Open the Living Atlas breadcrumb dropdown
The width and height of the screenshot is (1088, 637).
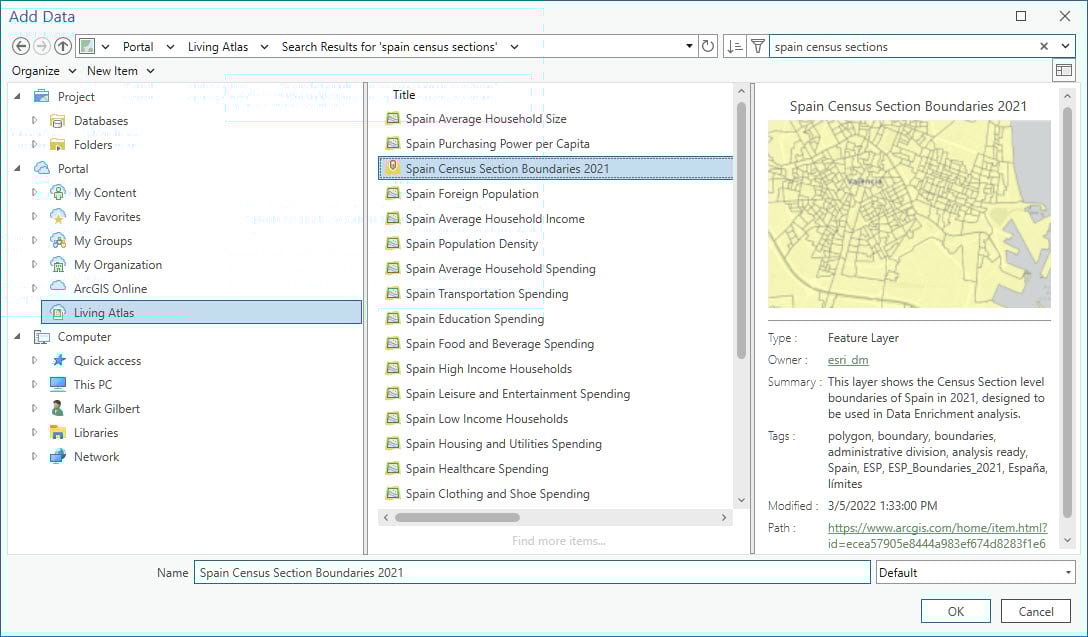[263, 46]
